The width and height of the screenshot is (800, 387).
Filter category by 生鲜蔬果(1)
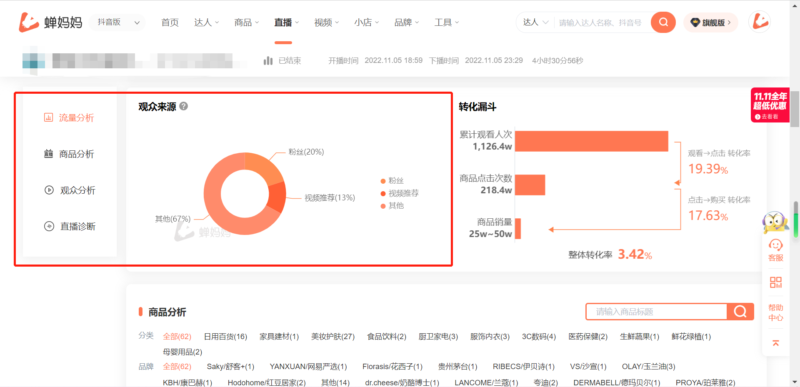click(639, 337)
